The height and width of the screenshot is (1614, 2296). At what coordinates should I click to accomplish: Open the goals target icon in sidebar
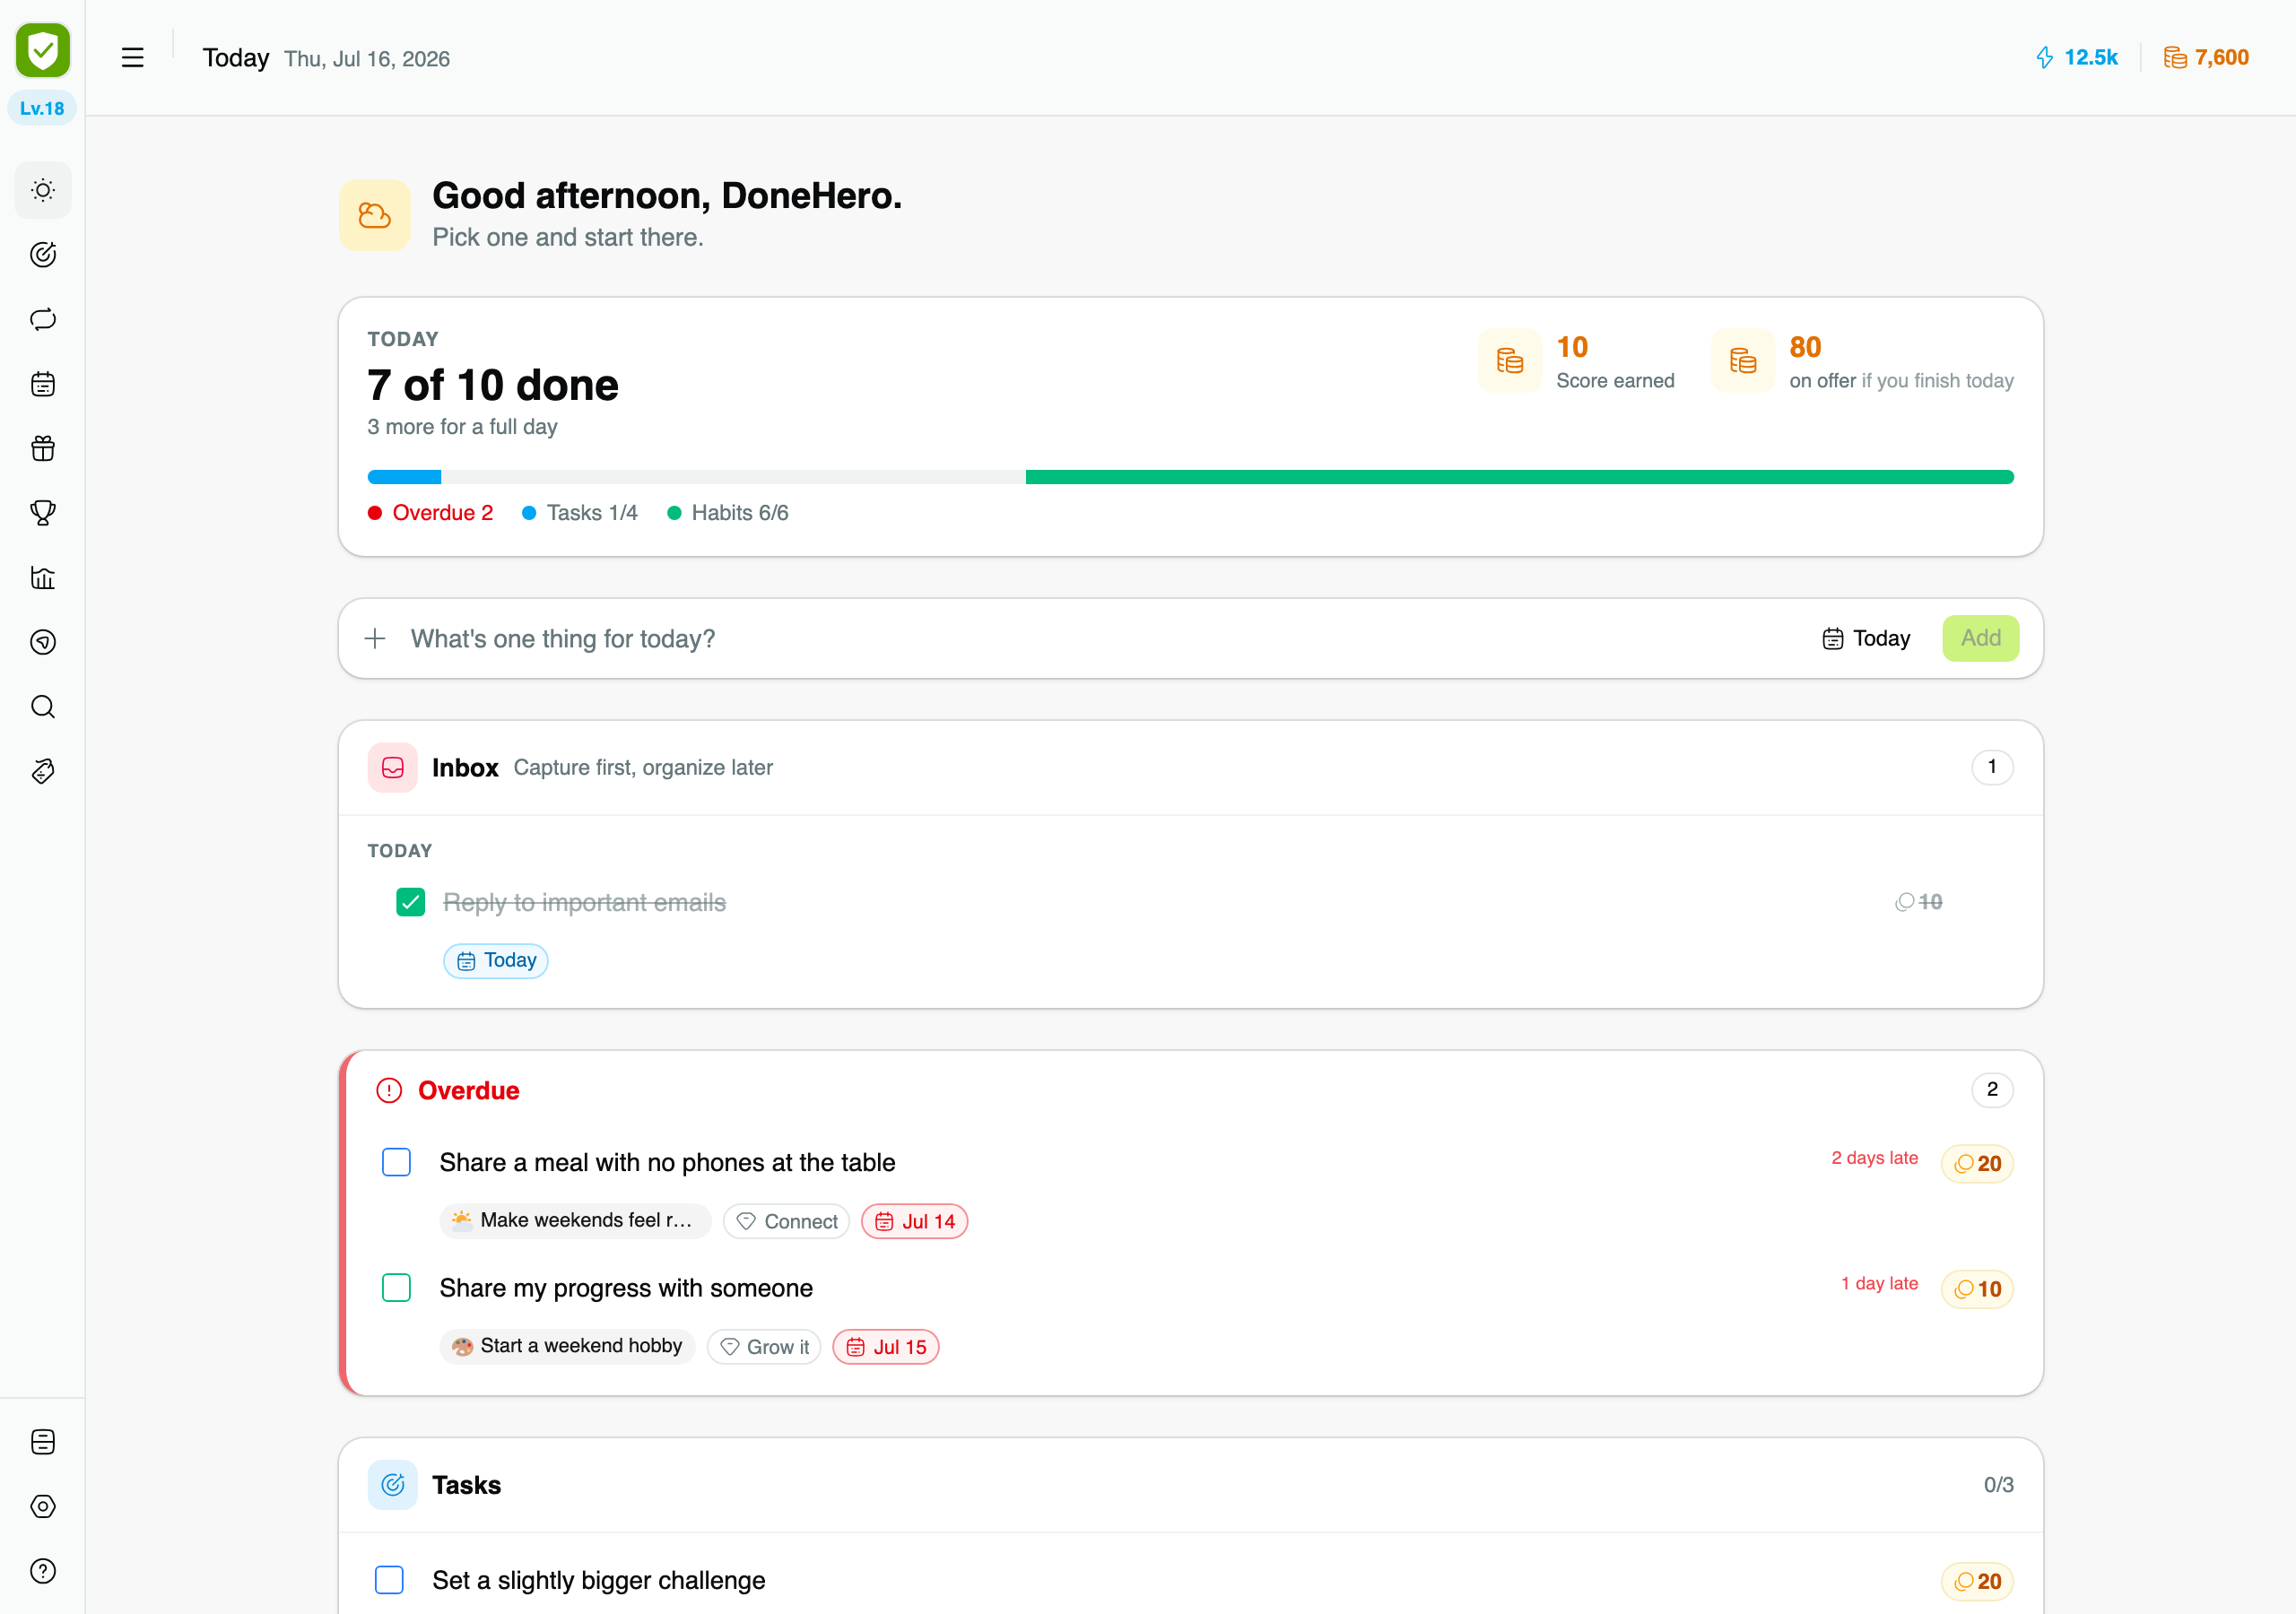pos(43,255)
